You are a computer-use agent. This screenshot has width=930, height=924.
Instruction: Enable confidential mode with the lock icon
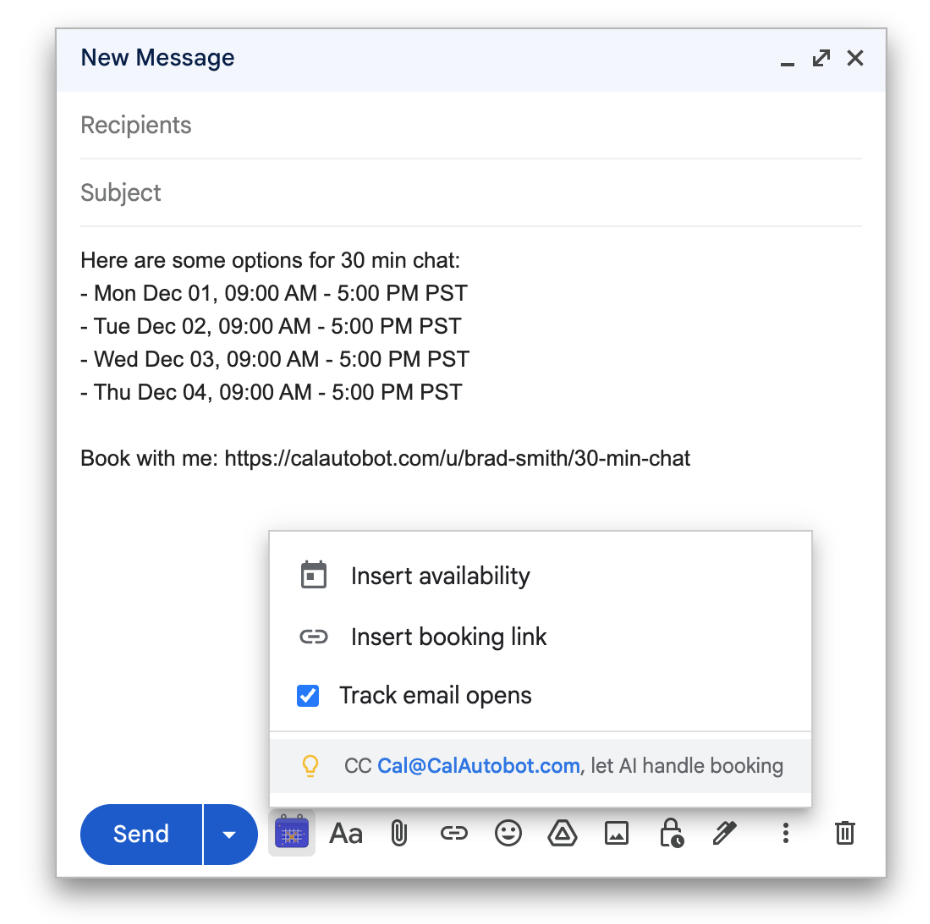pyautogui.click(x=670, y=832)
